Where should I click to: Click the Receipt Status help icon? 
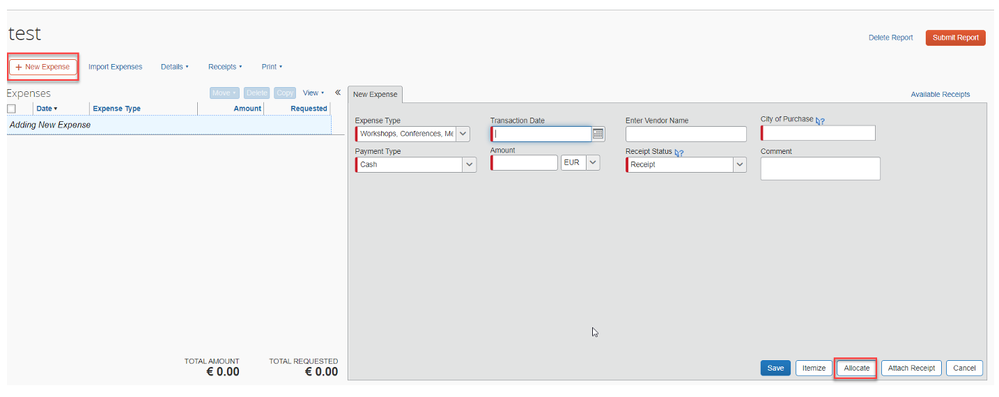coord(679,152)
